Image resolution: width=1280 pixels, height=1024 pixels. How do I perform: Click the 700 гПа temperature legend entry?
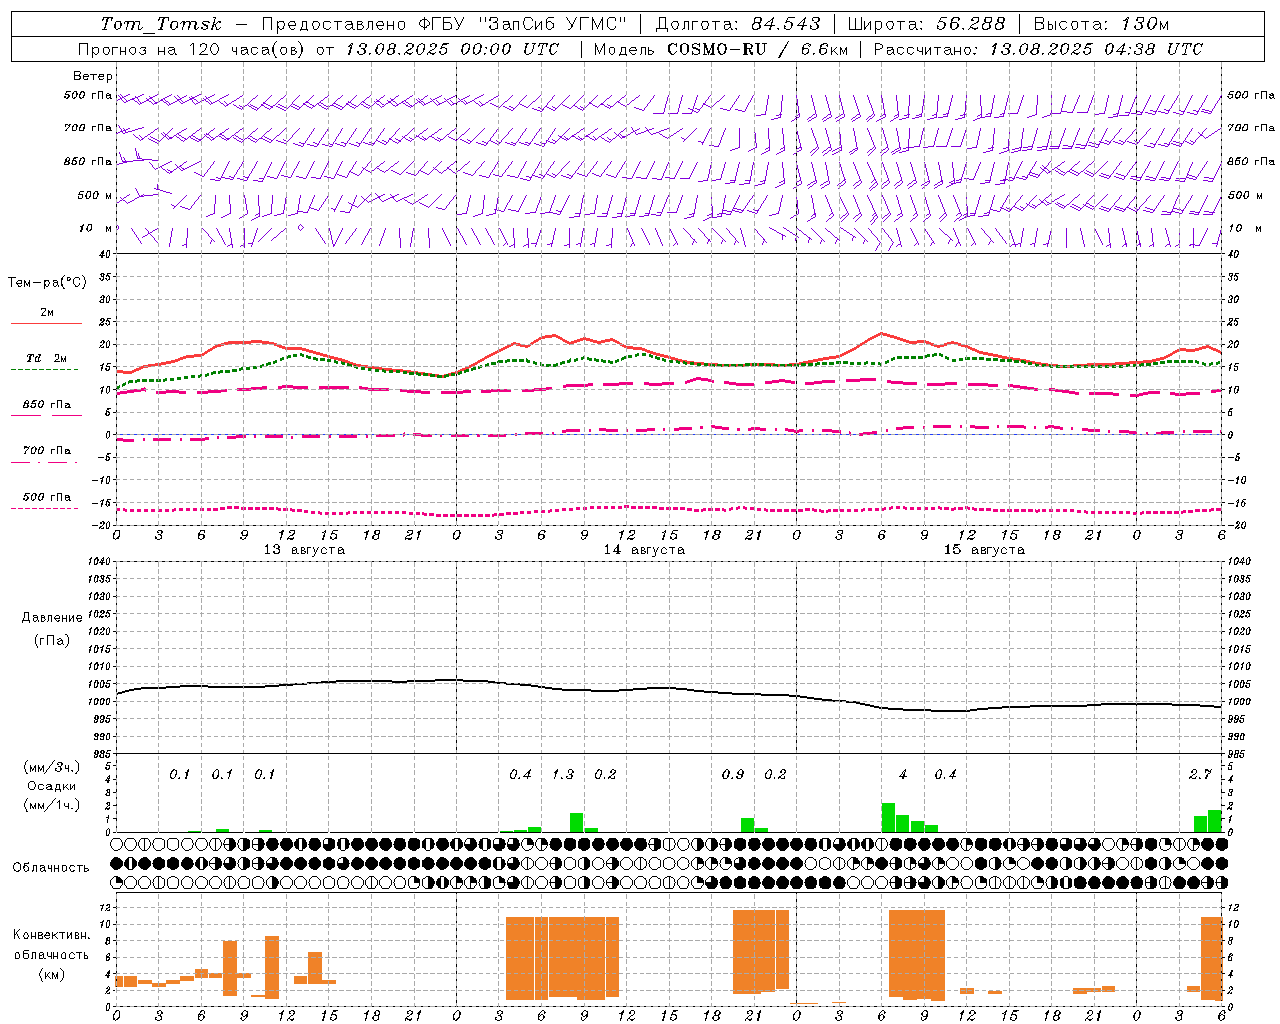click(x=46, y=450)
